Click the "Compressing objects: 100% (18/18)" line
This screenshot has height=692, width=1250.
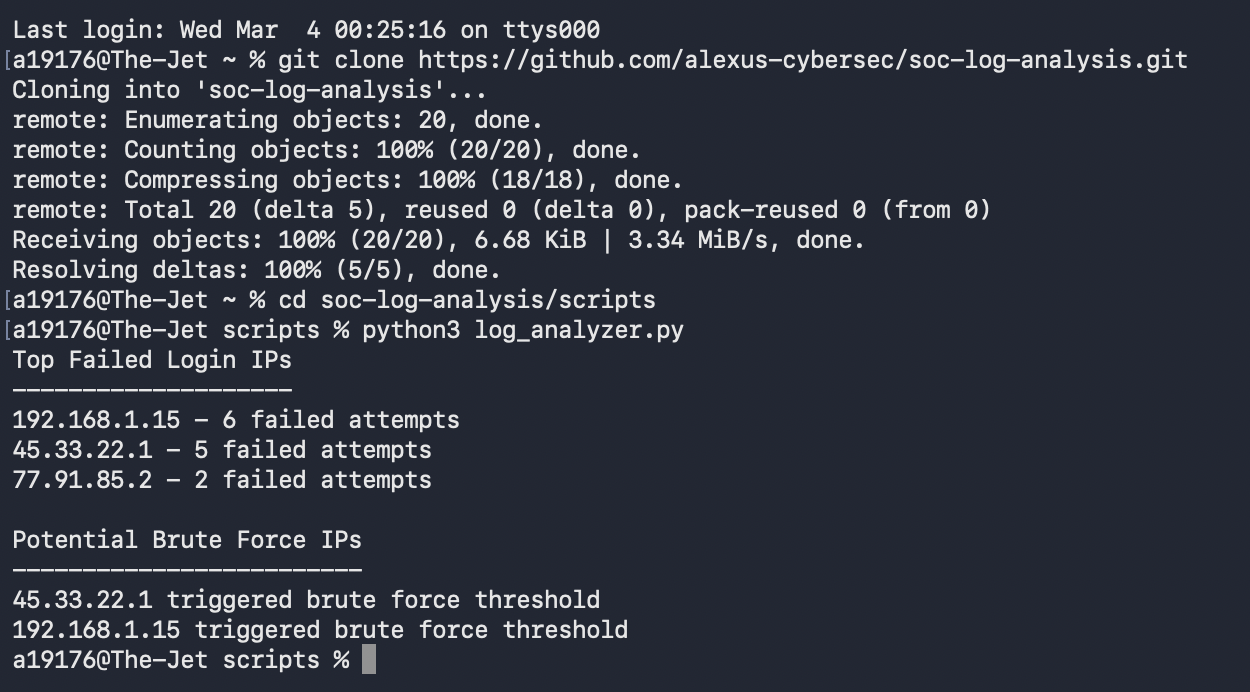coord(347,180)
